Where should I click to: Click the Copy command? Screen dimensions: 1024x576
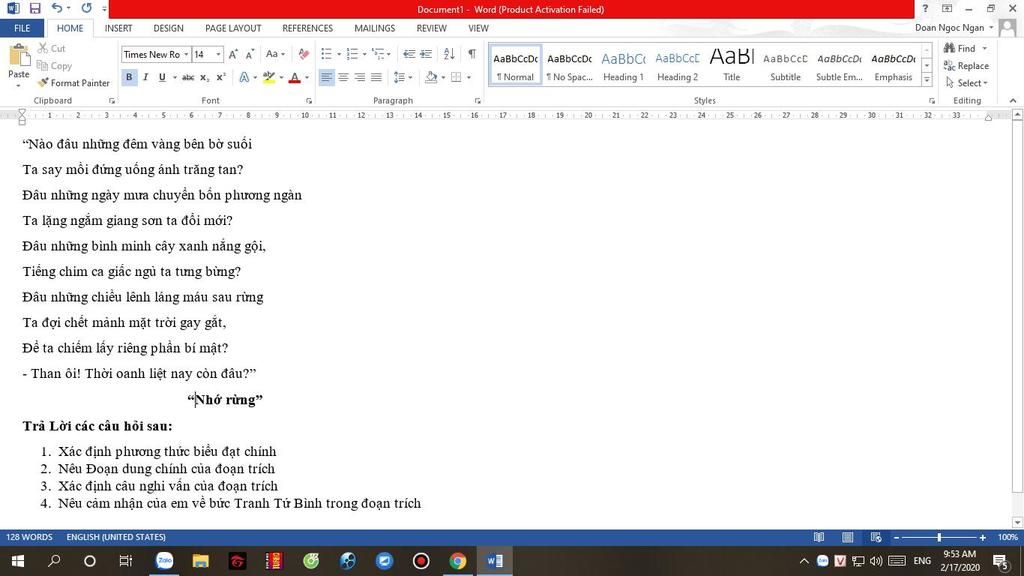click(54, 66)
